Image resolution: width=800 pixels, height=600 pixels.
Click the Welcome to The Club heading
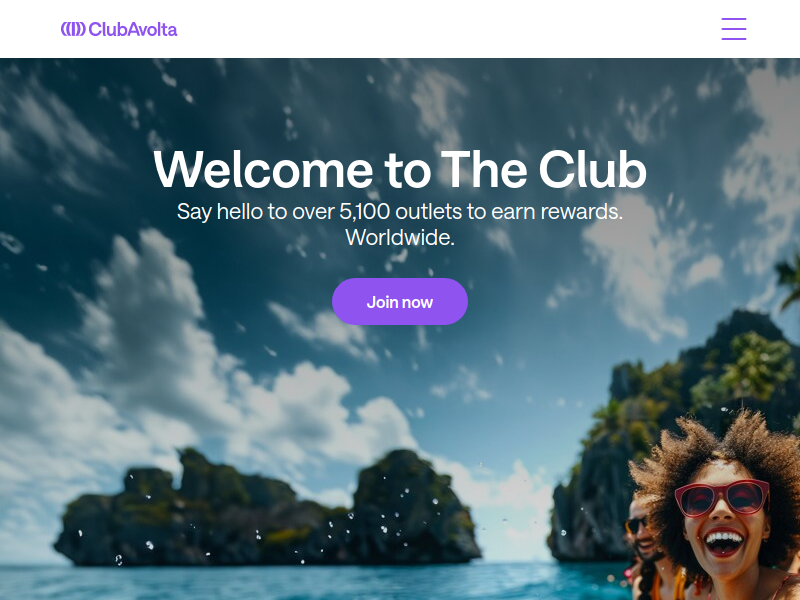(400, 169)
